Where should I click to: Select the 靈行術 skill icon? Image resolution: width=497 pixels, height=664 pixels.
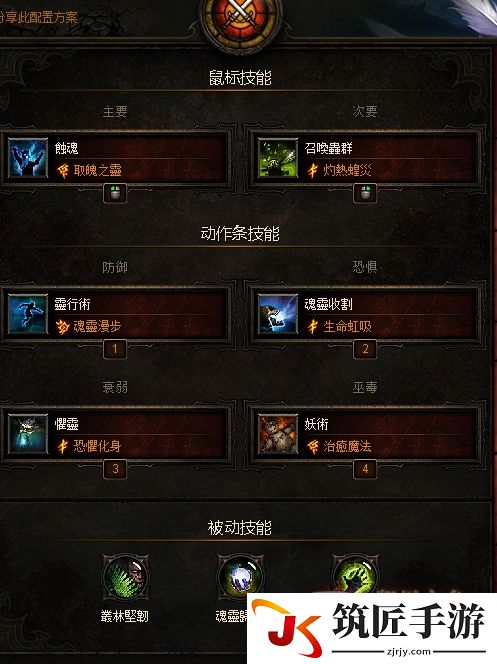pos(28,314)
